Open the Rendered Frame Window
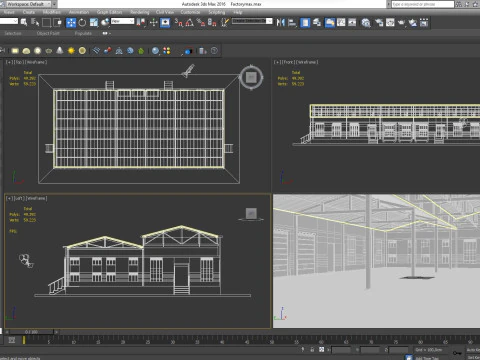480x360 pixels. tap(390, 22)
